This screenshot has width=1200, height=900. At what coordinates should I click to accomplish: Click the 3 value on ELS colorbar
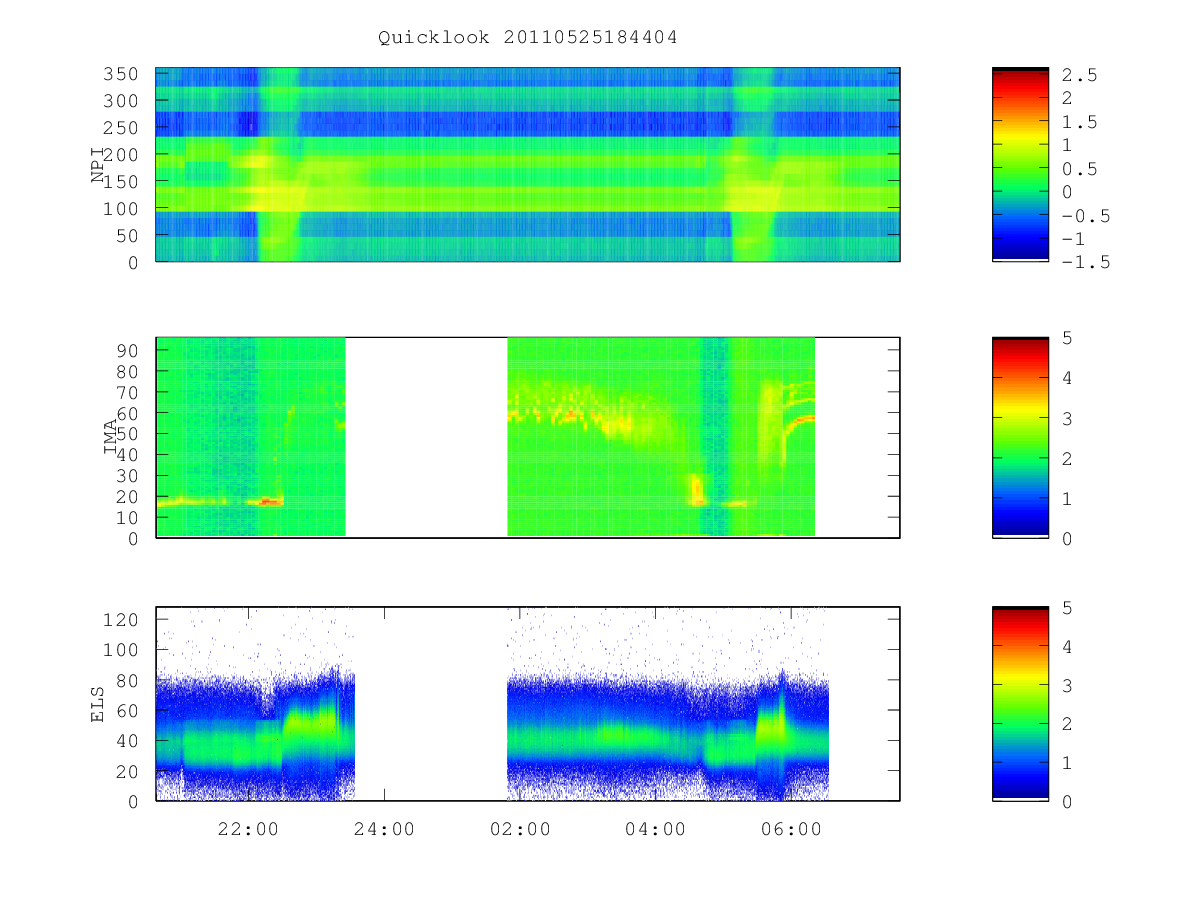[x=1067, y=685]
